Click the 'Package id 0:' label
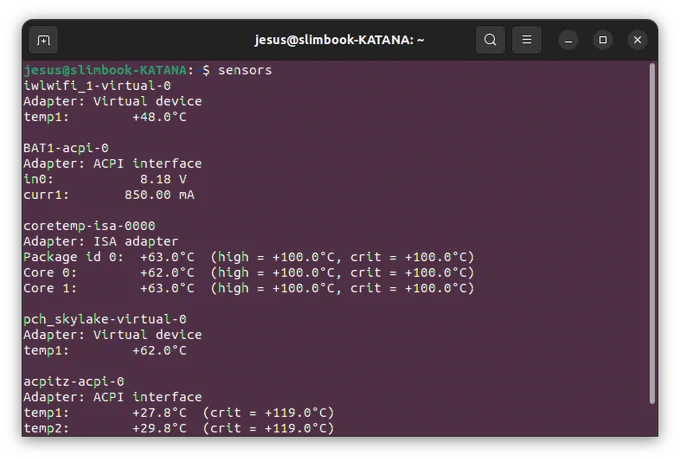The image size is (680, 461). [x=74, y=257]
